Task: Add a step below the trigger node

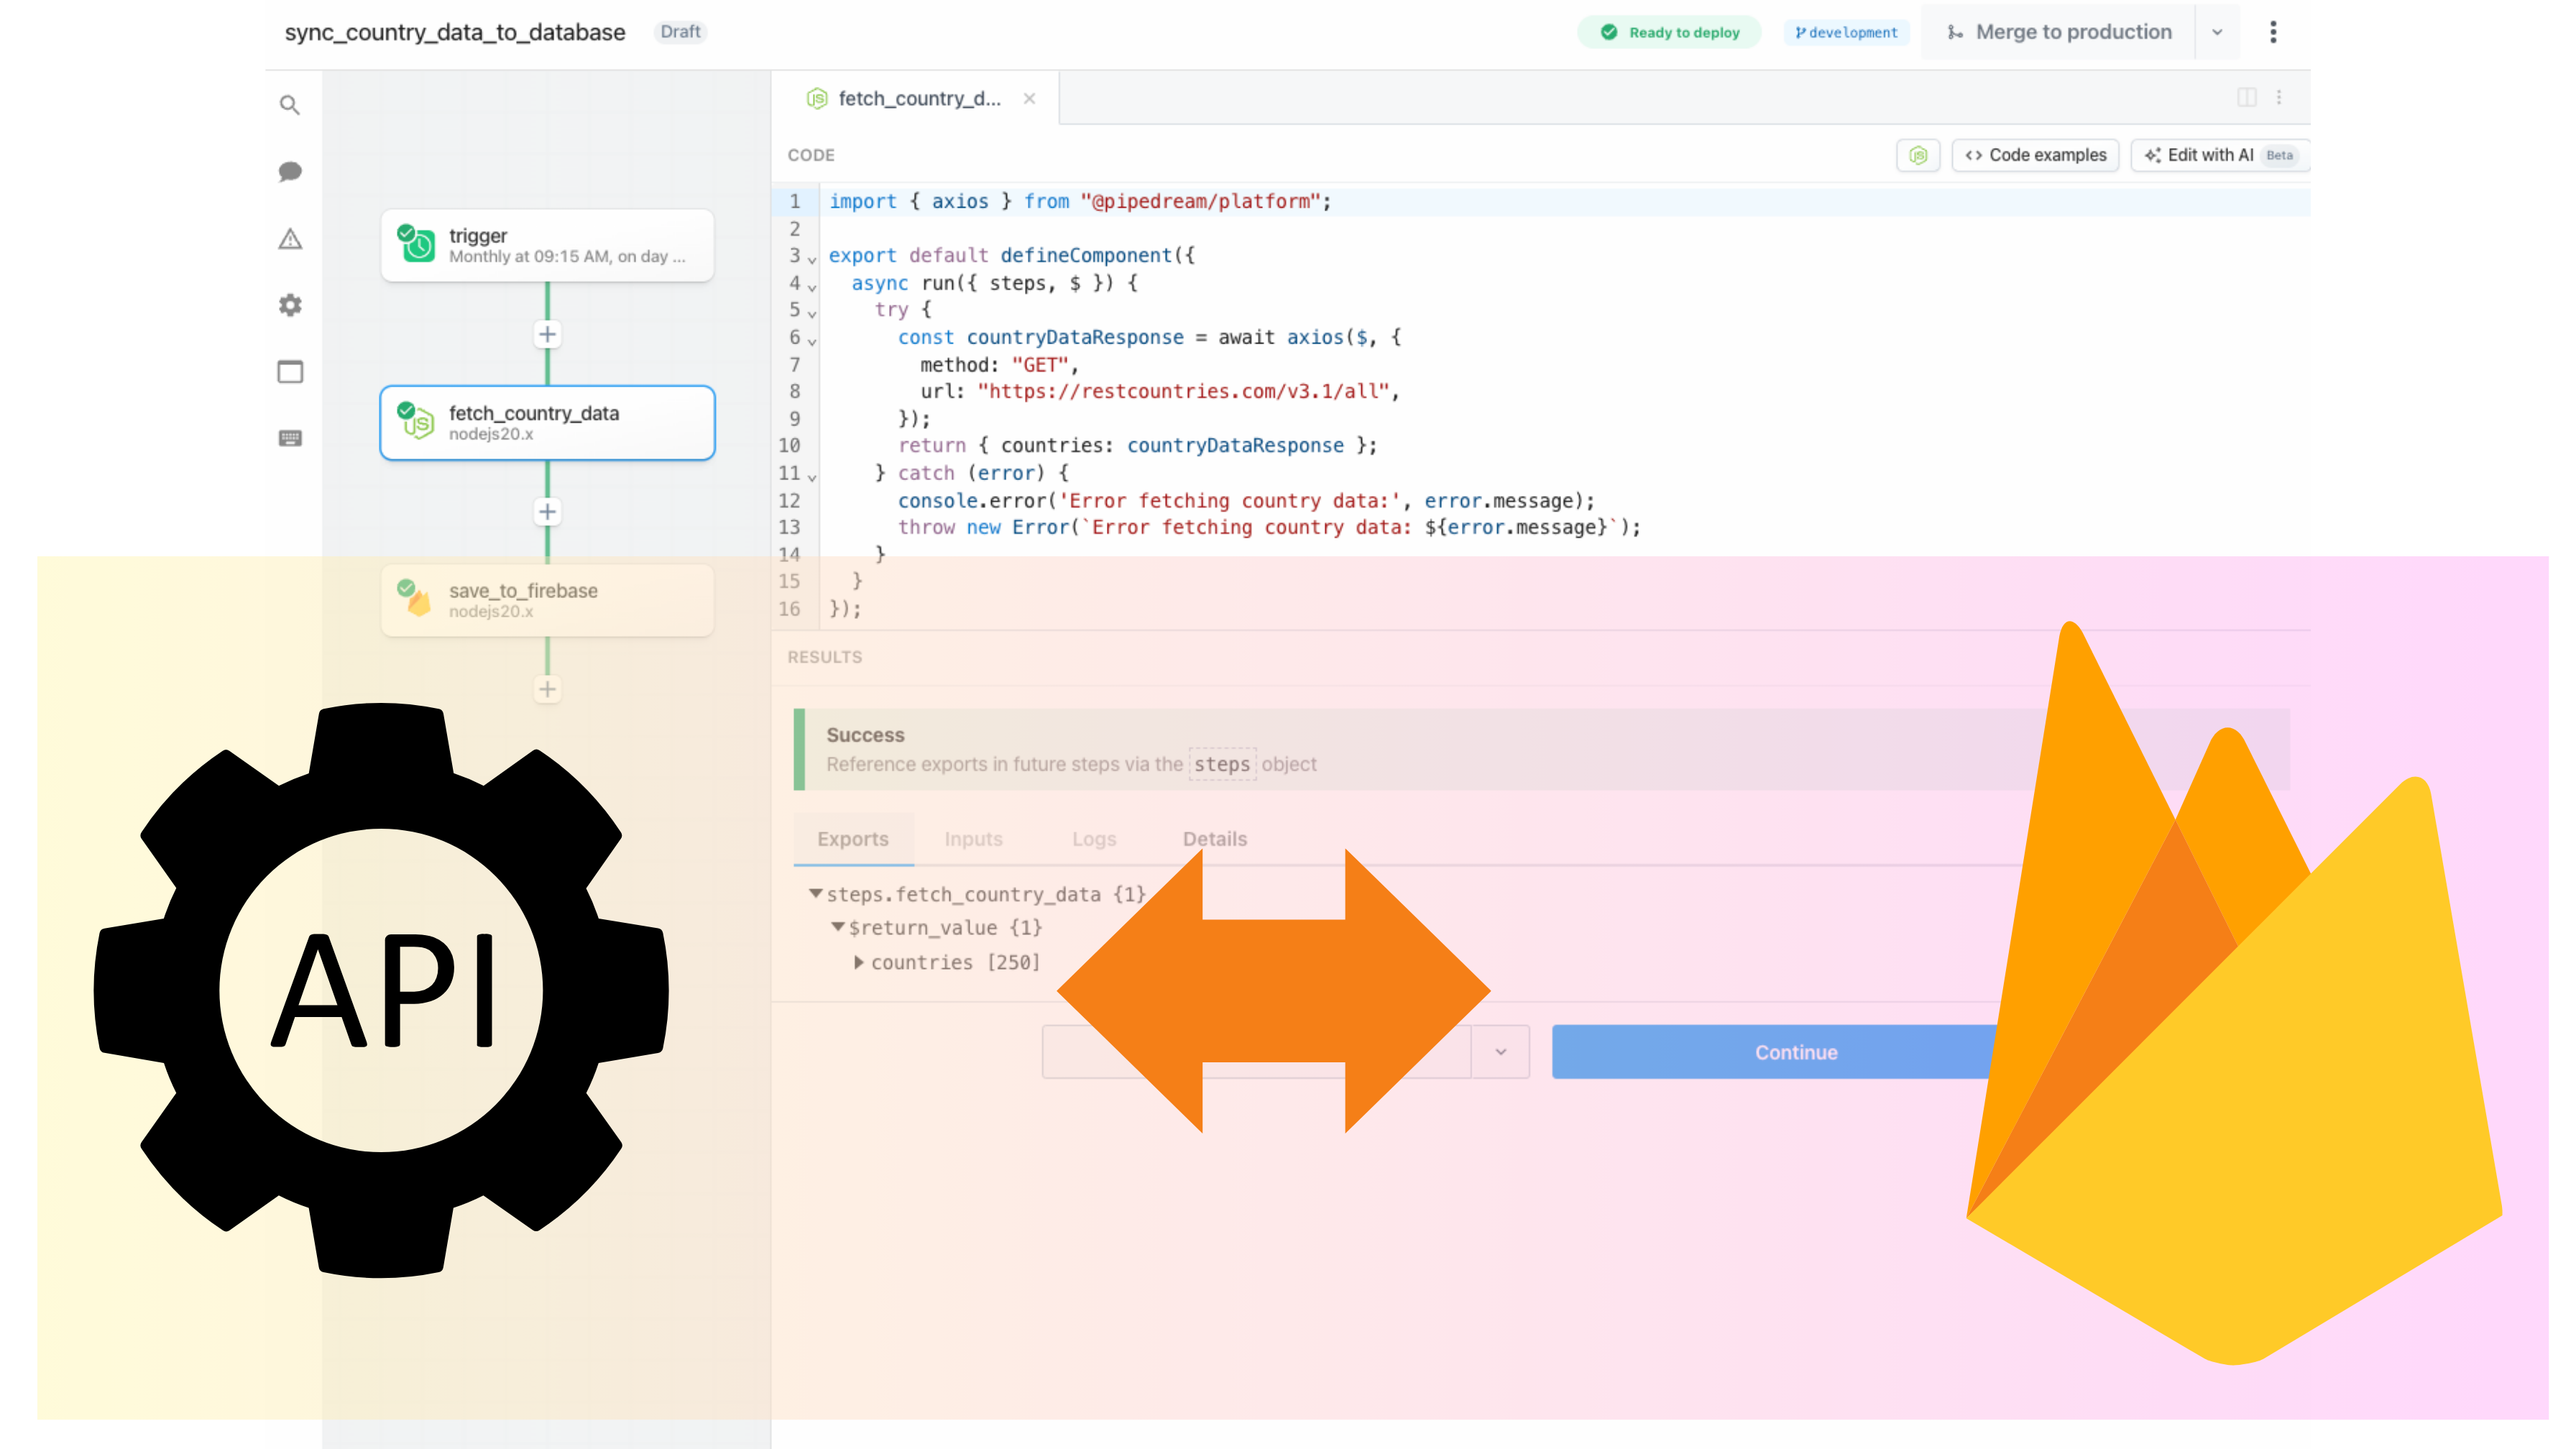Action: point(547,334)
